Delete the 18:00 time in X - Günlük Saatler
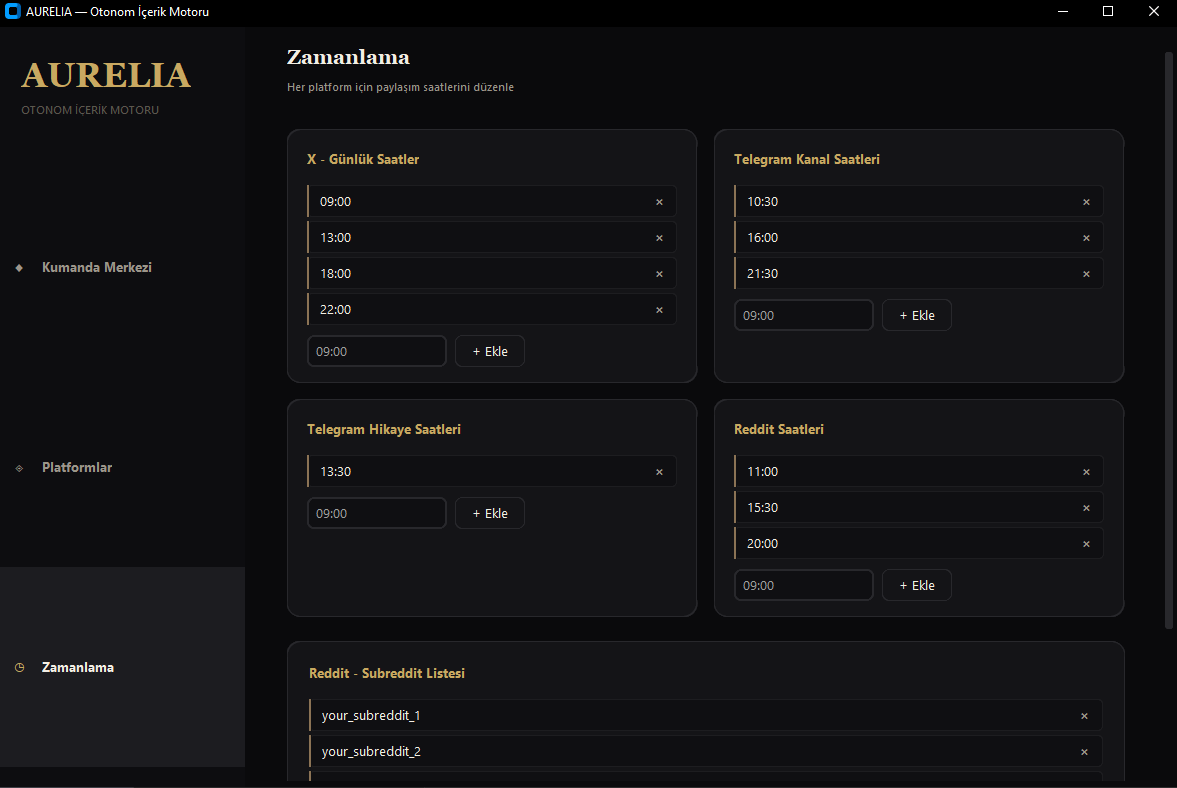This screenshot has width=1177, height=788. click(659, 274)
